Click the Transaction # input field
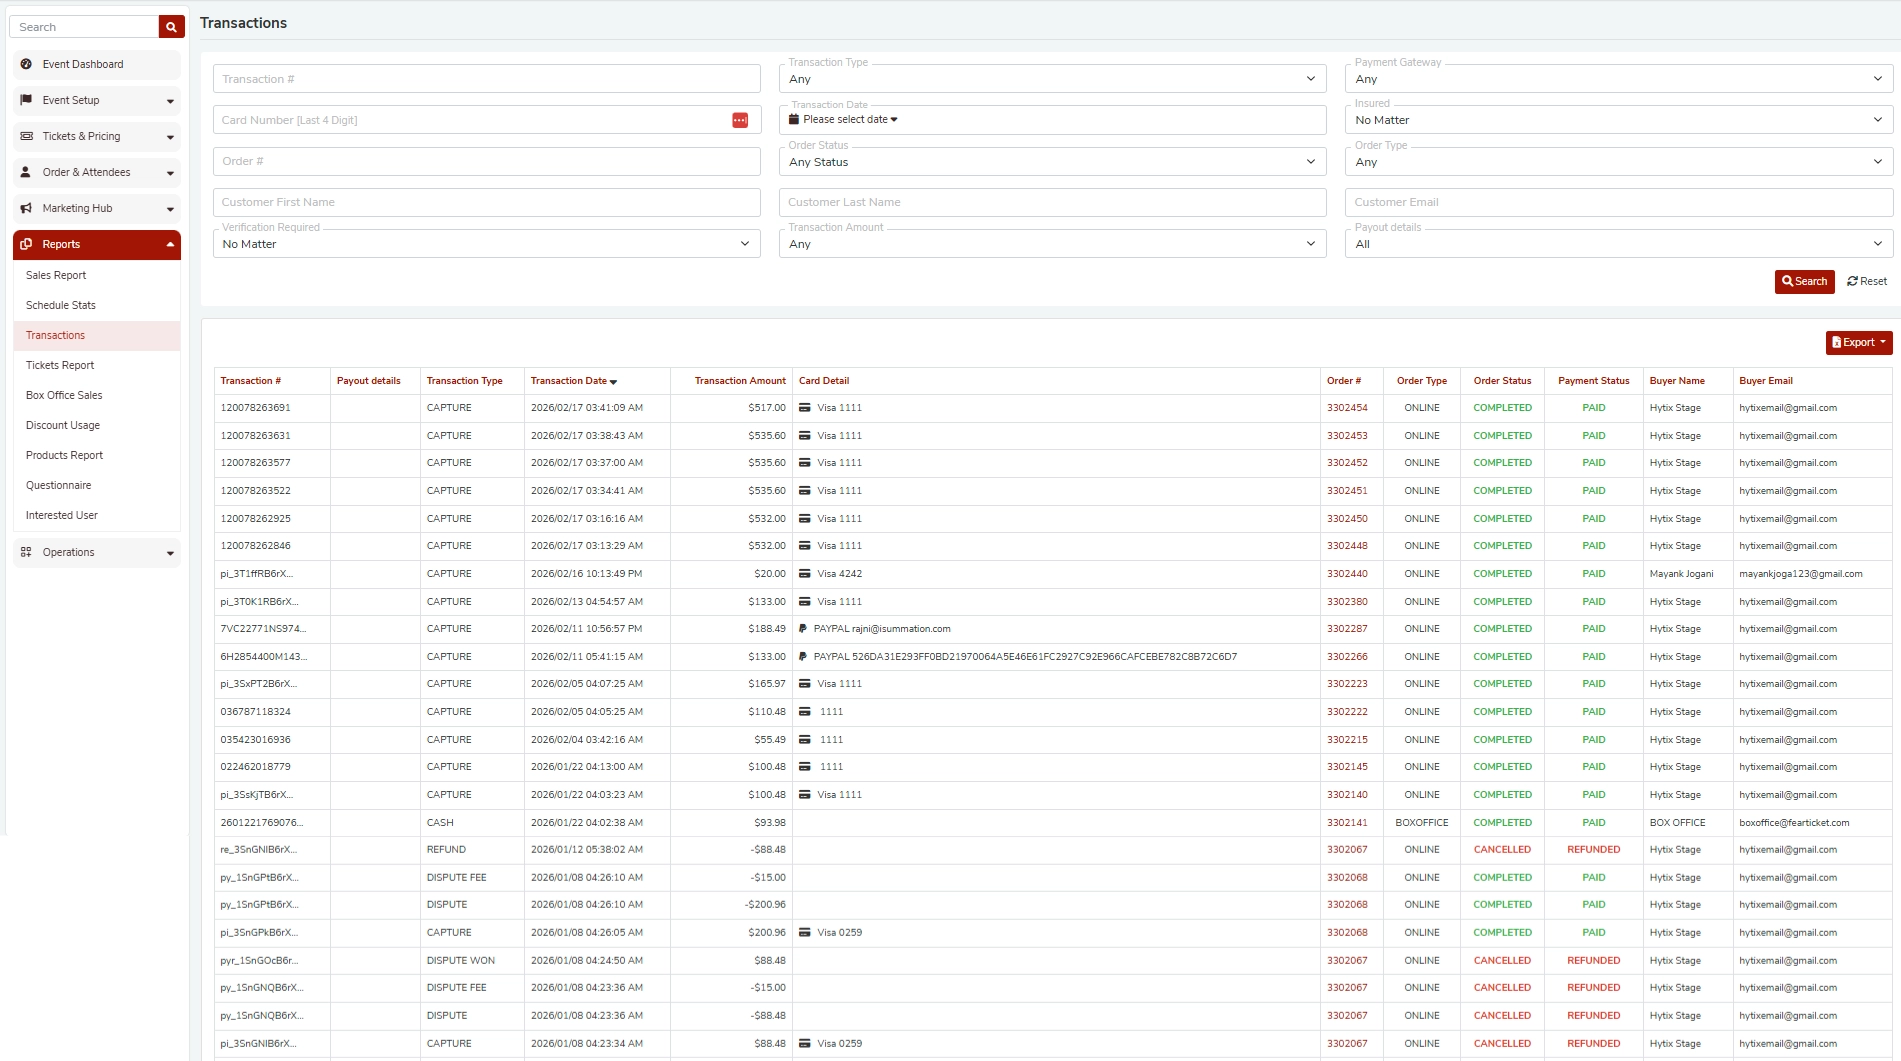The image size is (1901, 1061). pyautogui.click(x=486, y=79)
